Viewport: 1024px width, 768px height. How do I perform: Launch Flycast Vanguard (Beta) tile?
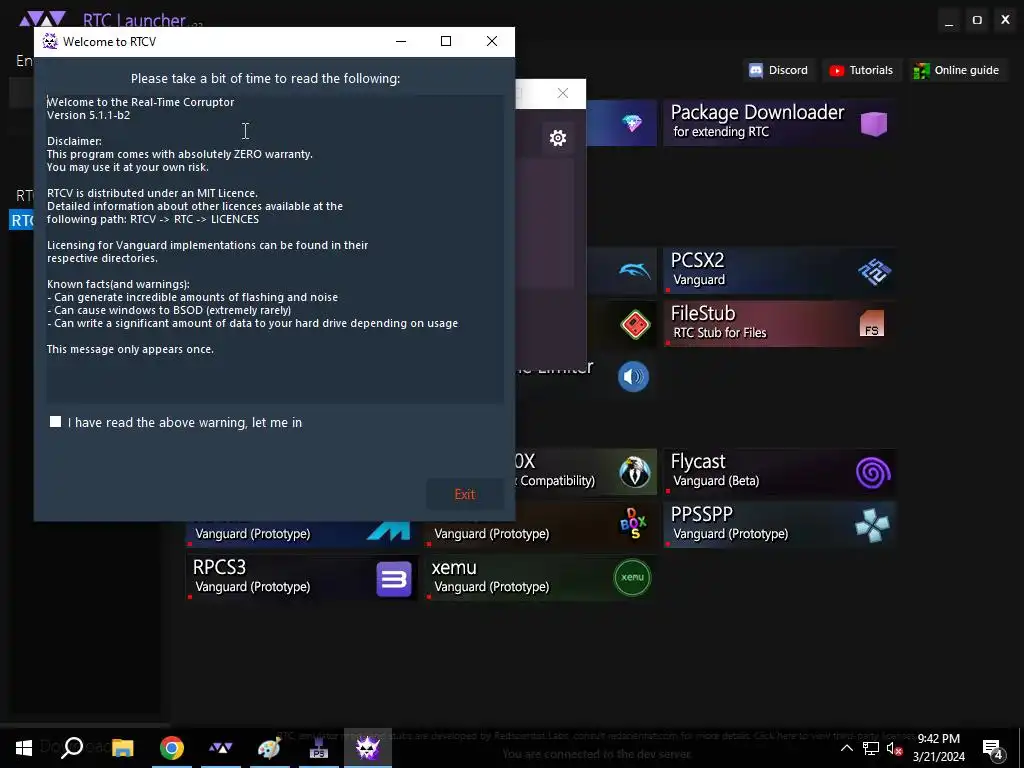pyautogui.click(x=779, y=472)
